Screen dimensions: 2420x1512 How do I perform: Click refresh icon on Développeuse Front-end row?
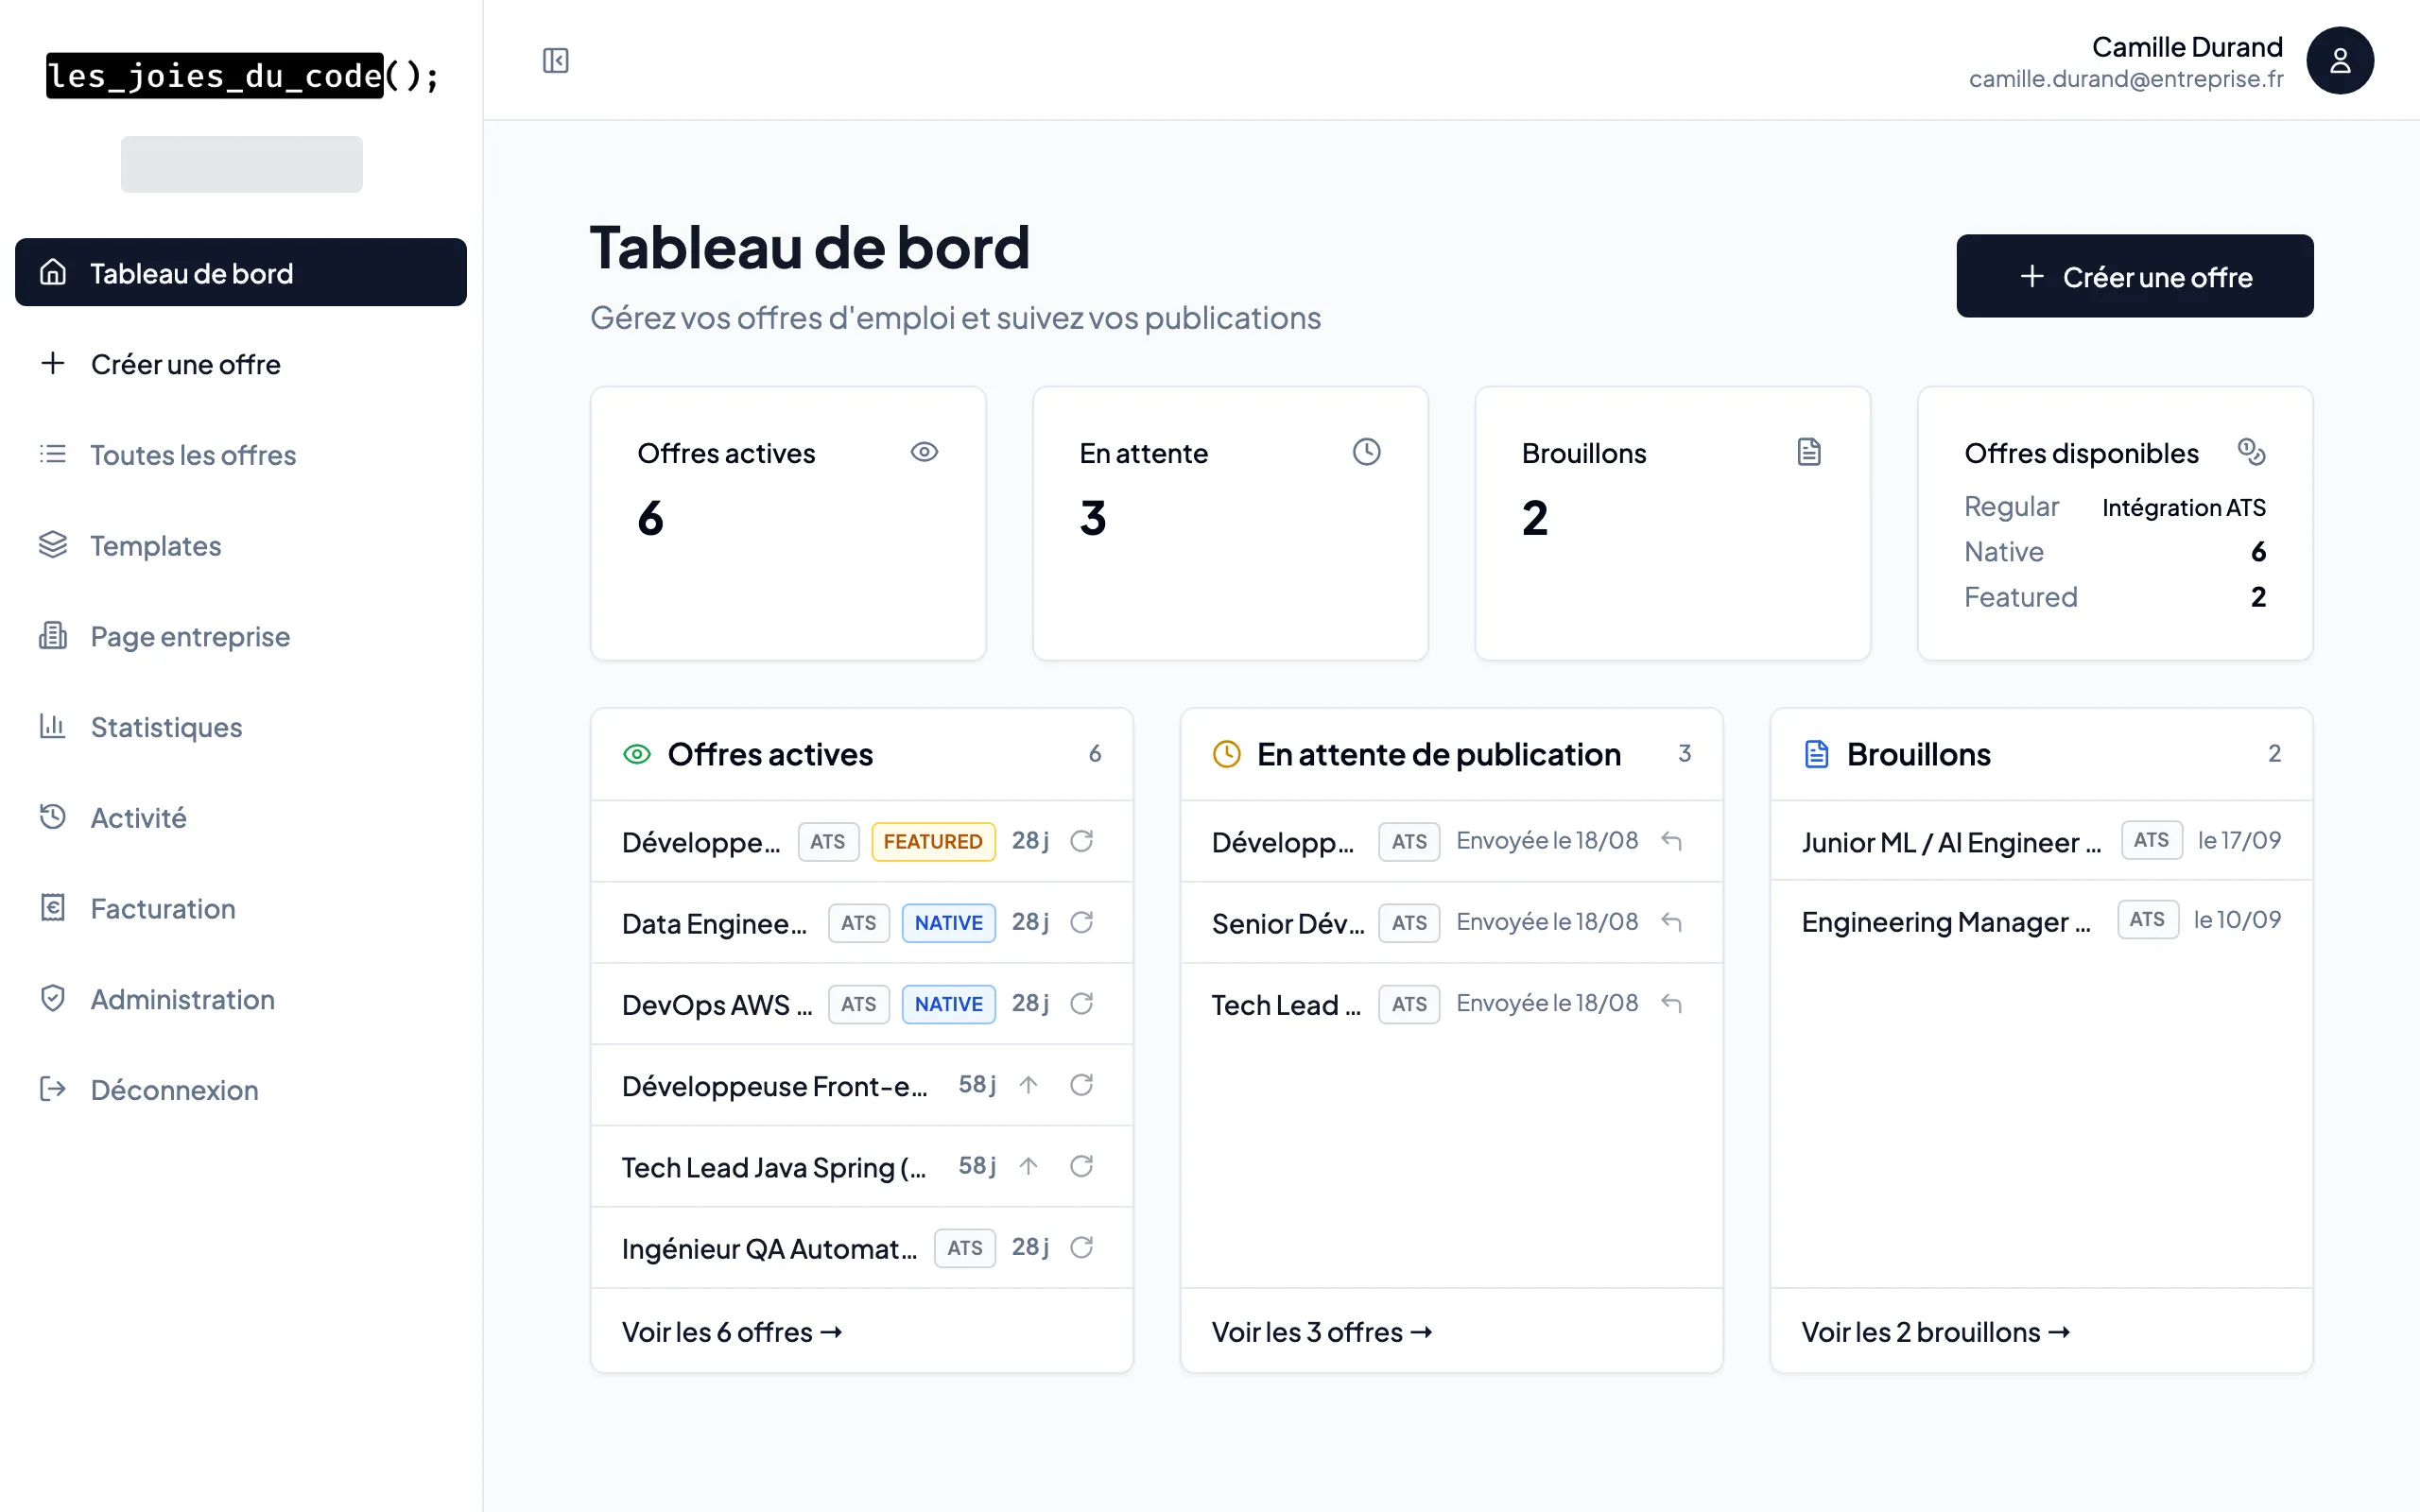tap(1081, 1085)
